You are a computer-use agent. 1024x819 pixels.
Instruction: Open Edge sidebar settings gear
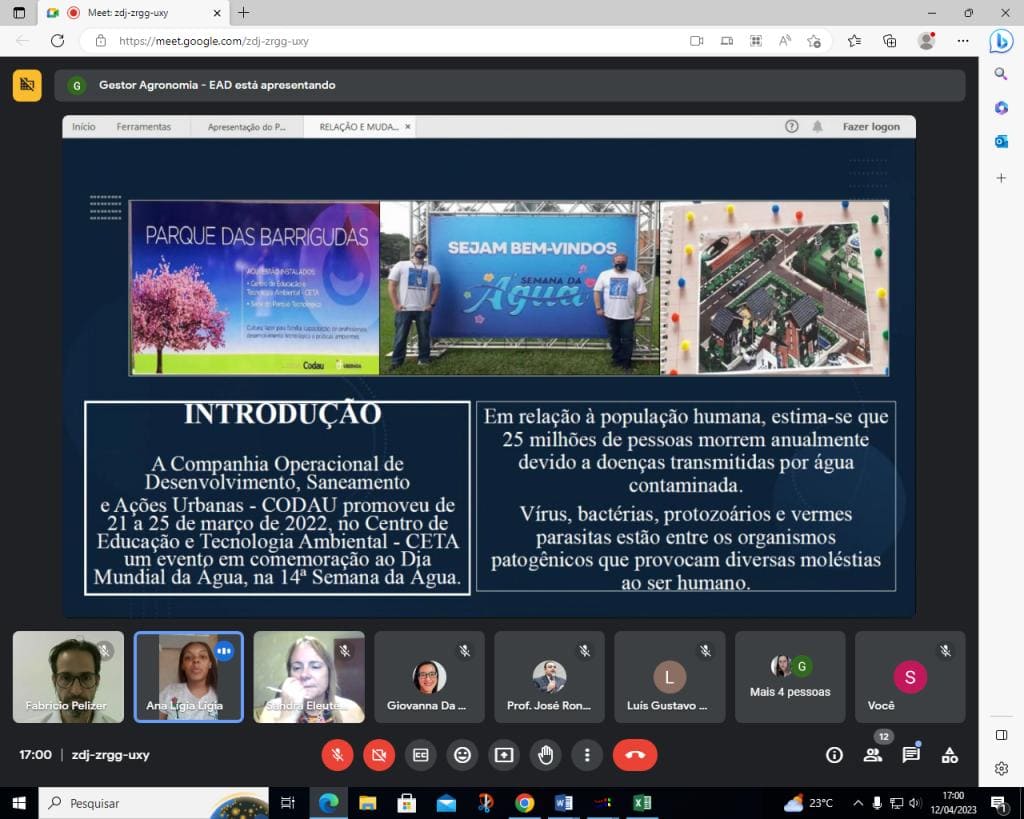(x=1001, y=768)
